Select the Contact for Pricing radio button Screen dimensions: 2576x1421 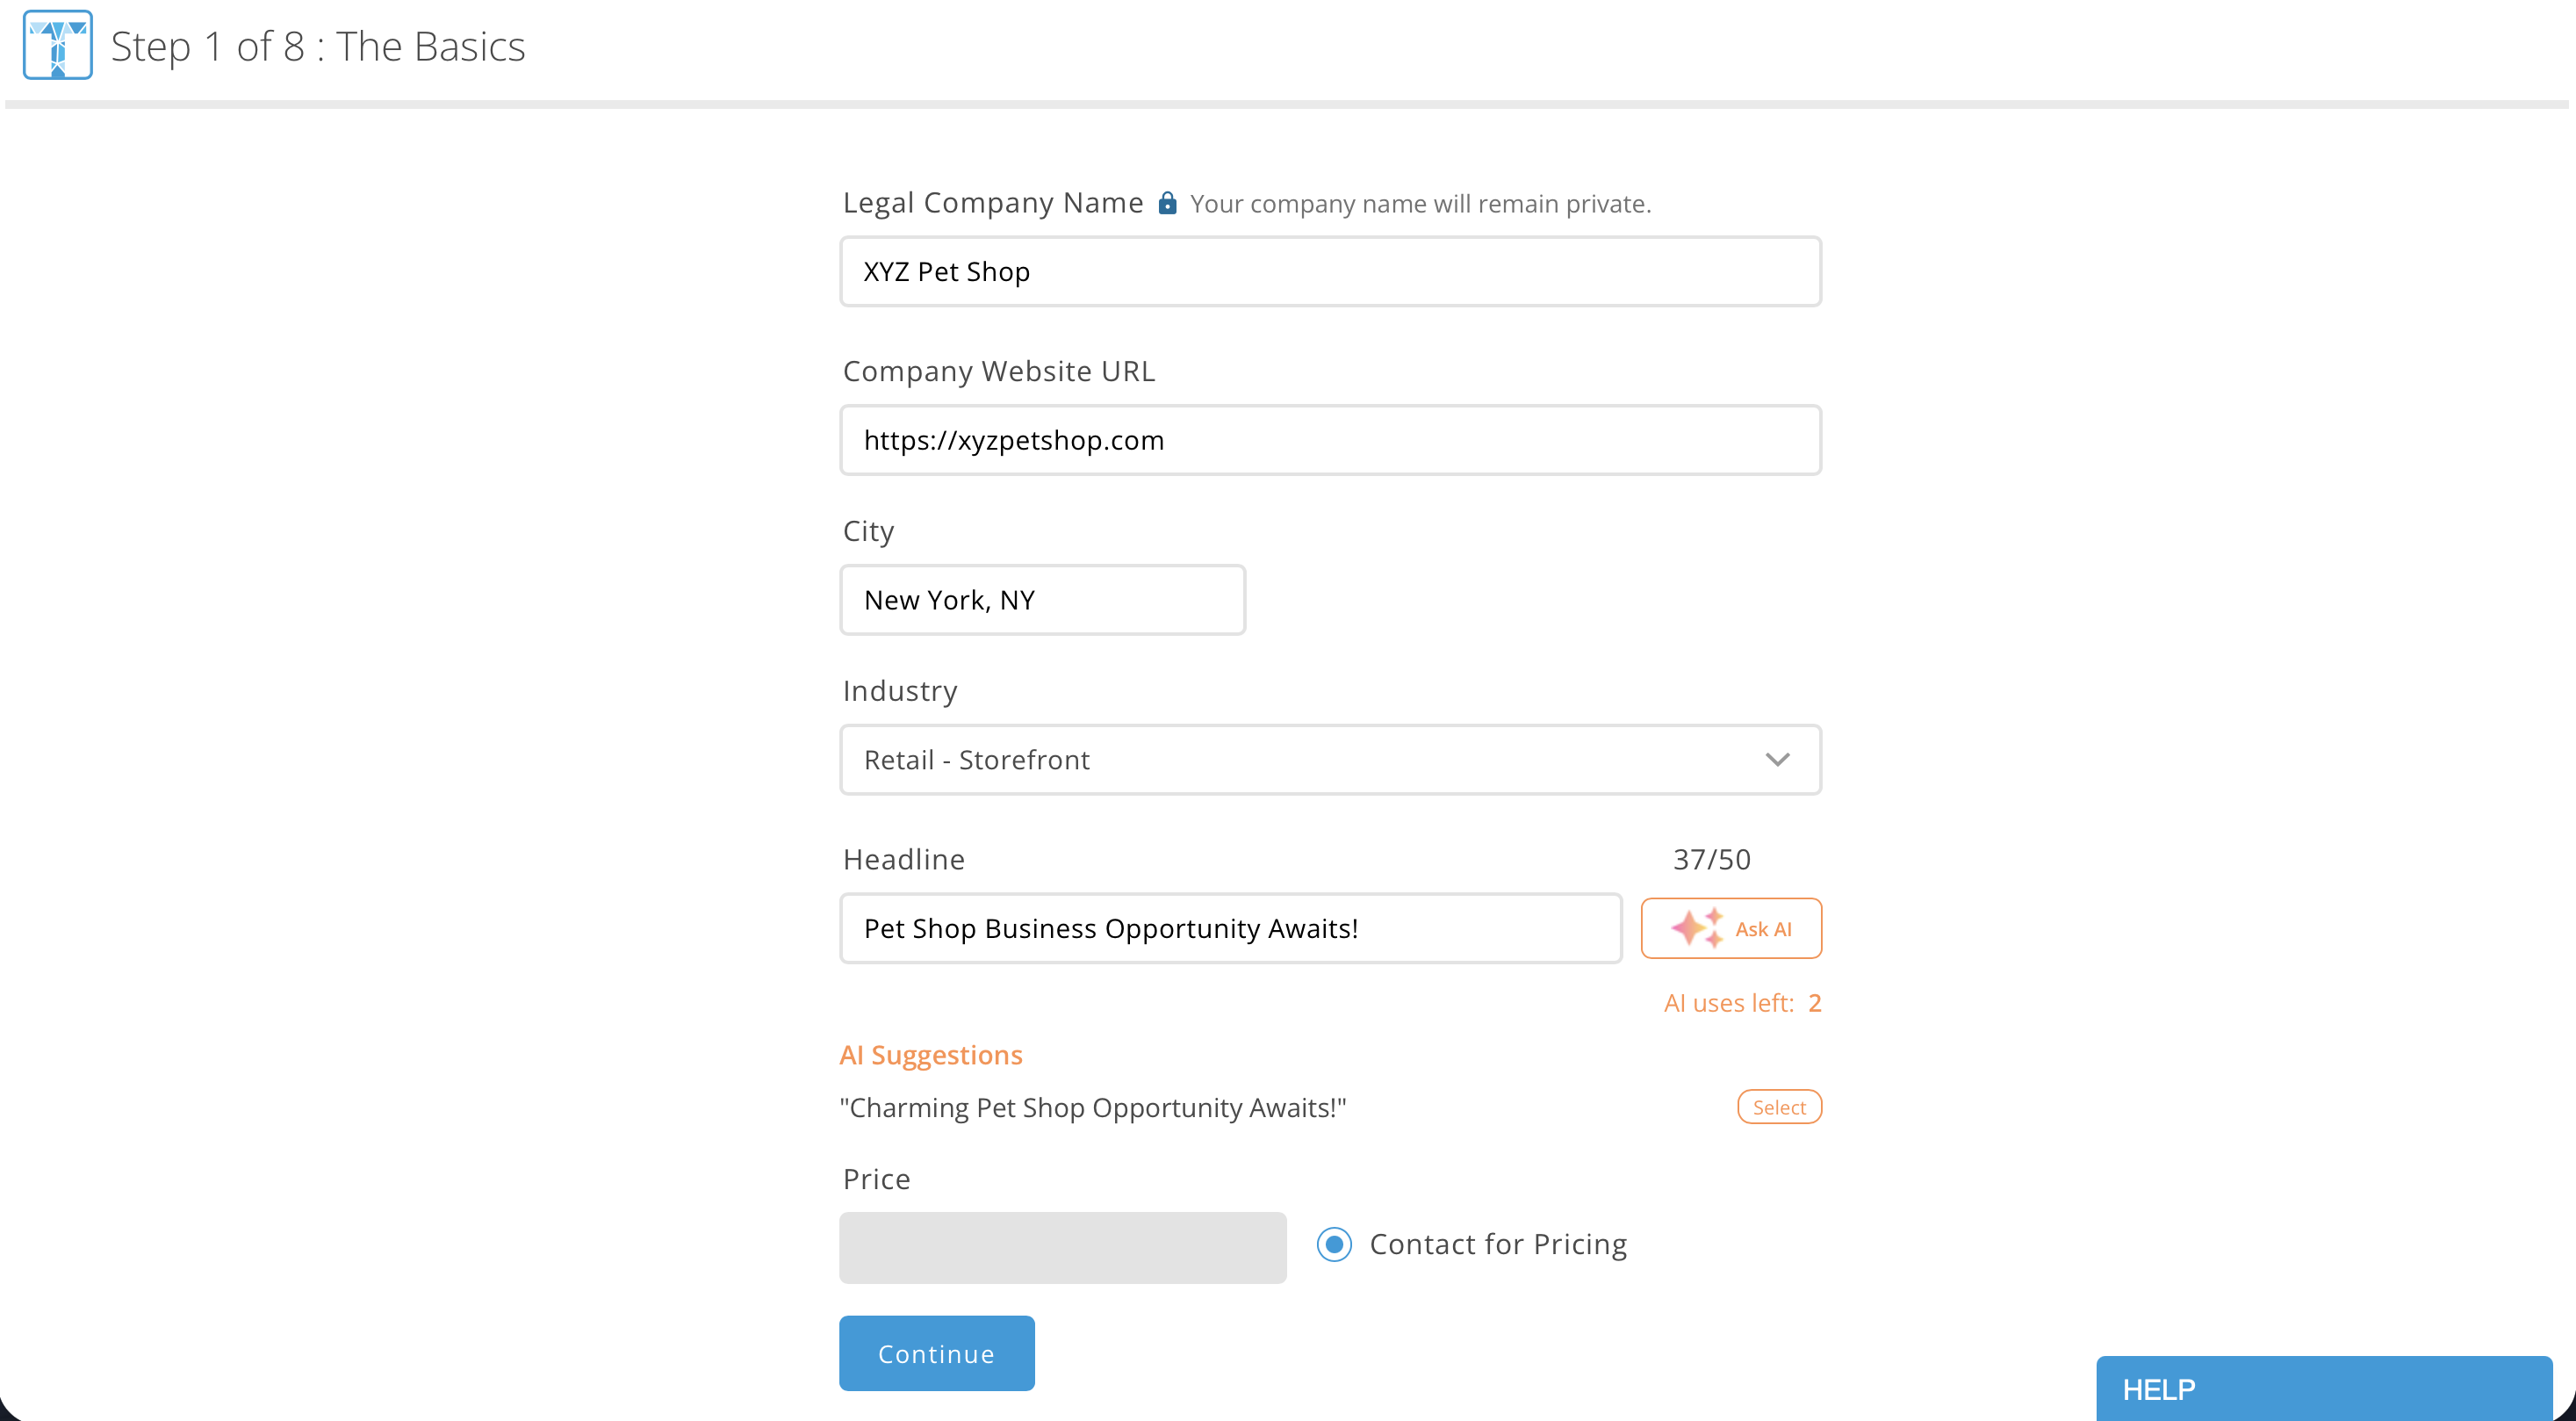1334,1244
